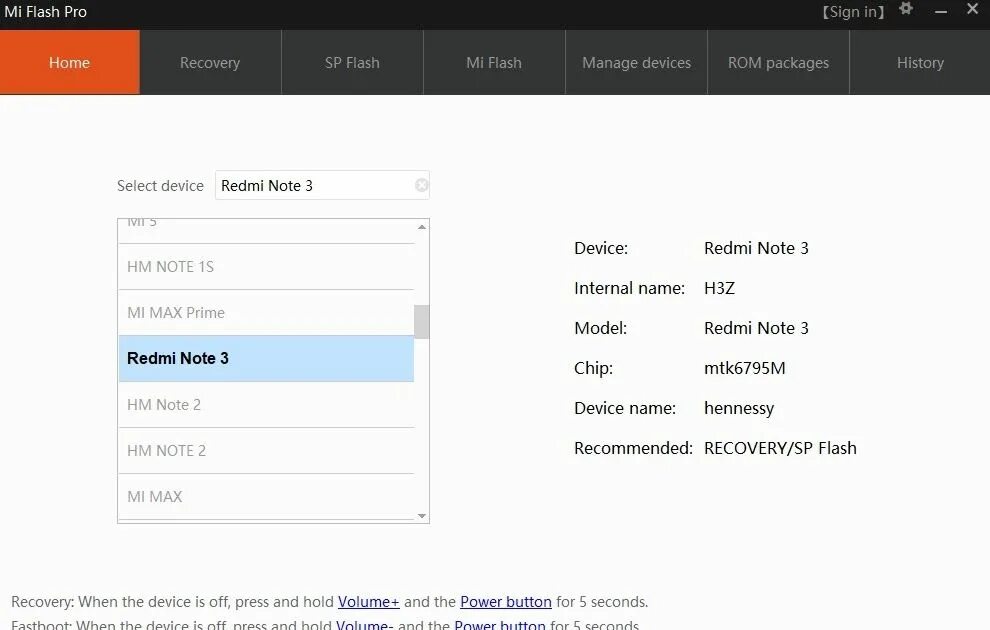
Task: Click the Device value Redmi Note 3
Action: point(756,248)
